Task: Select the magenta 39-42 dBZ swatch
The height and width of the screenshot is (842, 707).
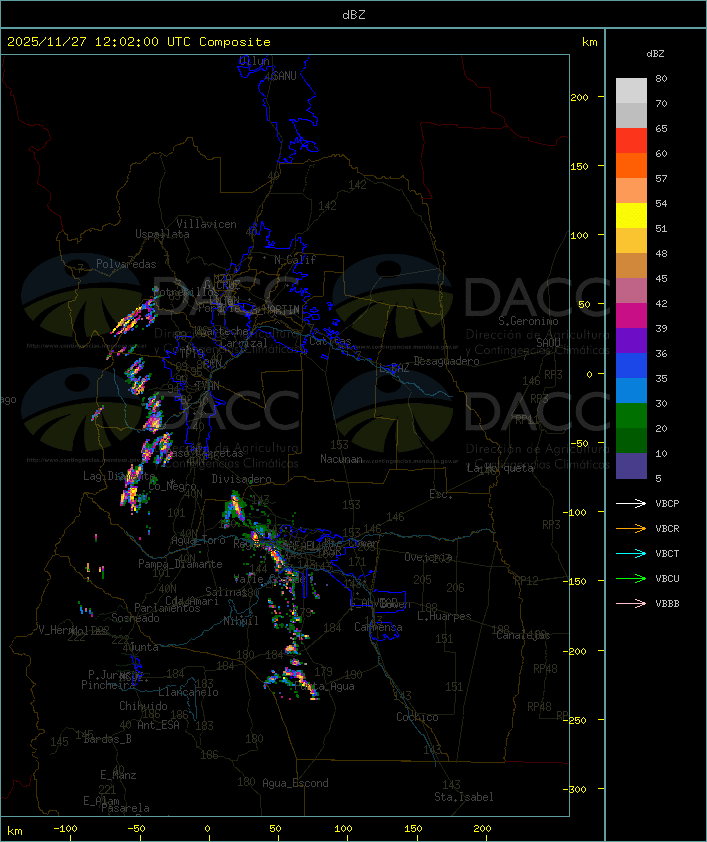Action: coord(631,315)
